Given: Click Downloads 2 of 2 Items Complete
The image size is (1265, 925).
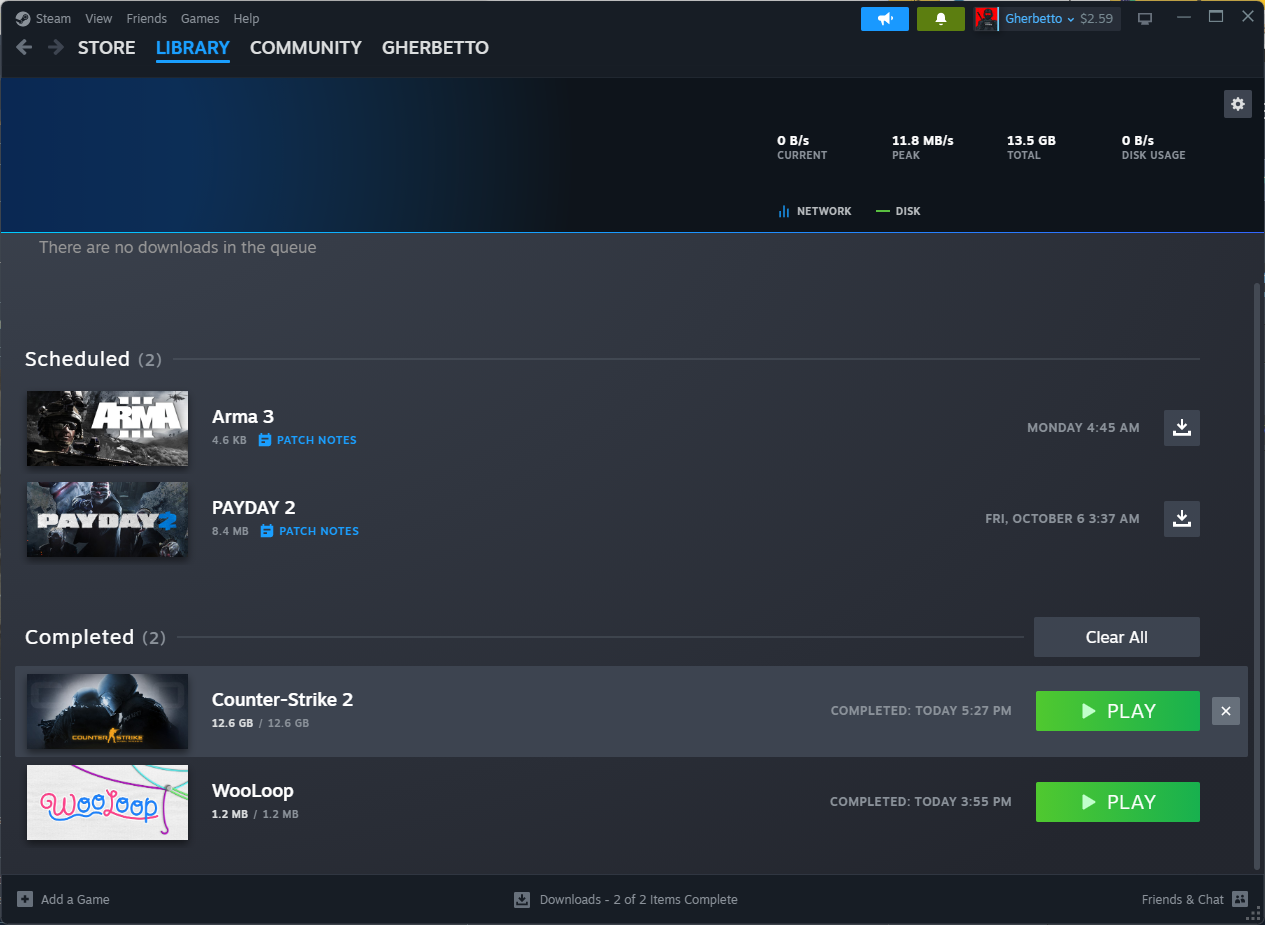Looking at the screenshot, I should (x=639, y=899).
